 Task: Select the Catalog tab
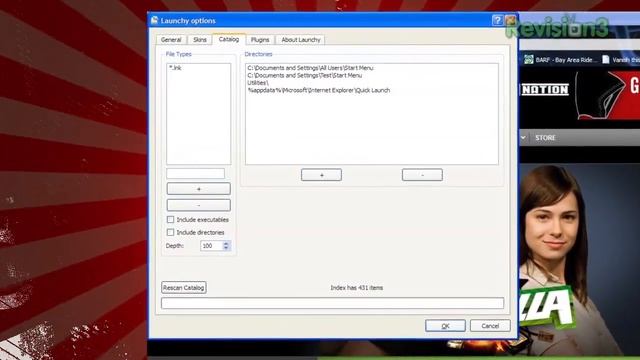coord(229,39)
